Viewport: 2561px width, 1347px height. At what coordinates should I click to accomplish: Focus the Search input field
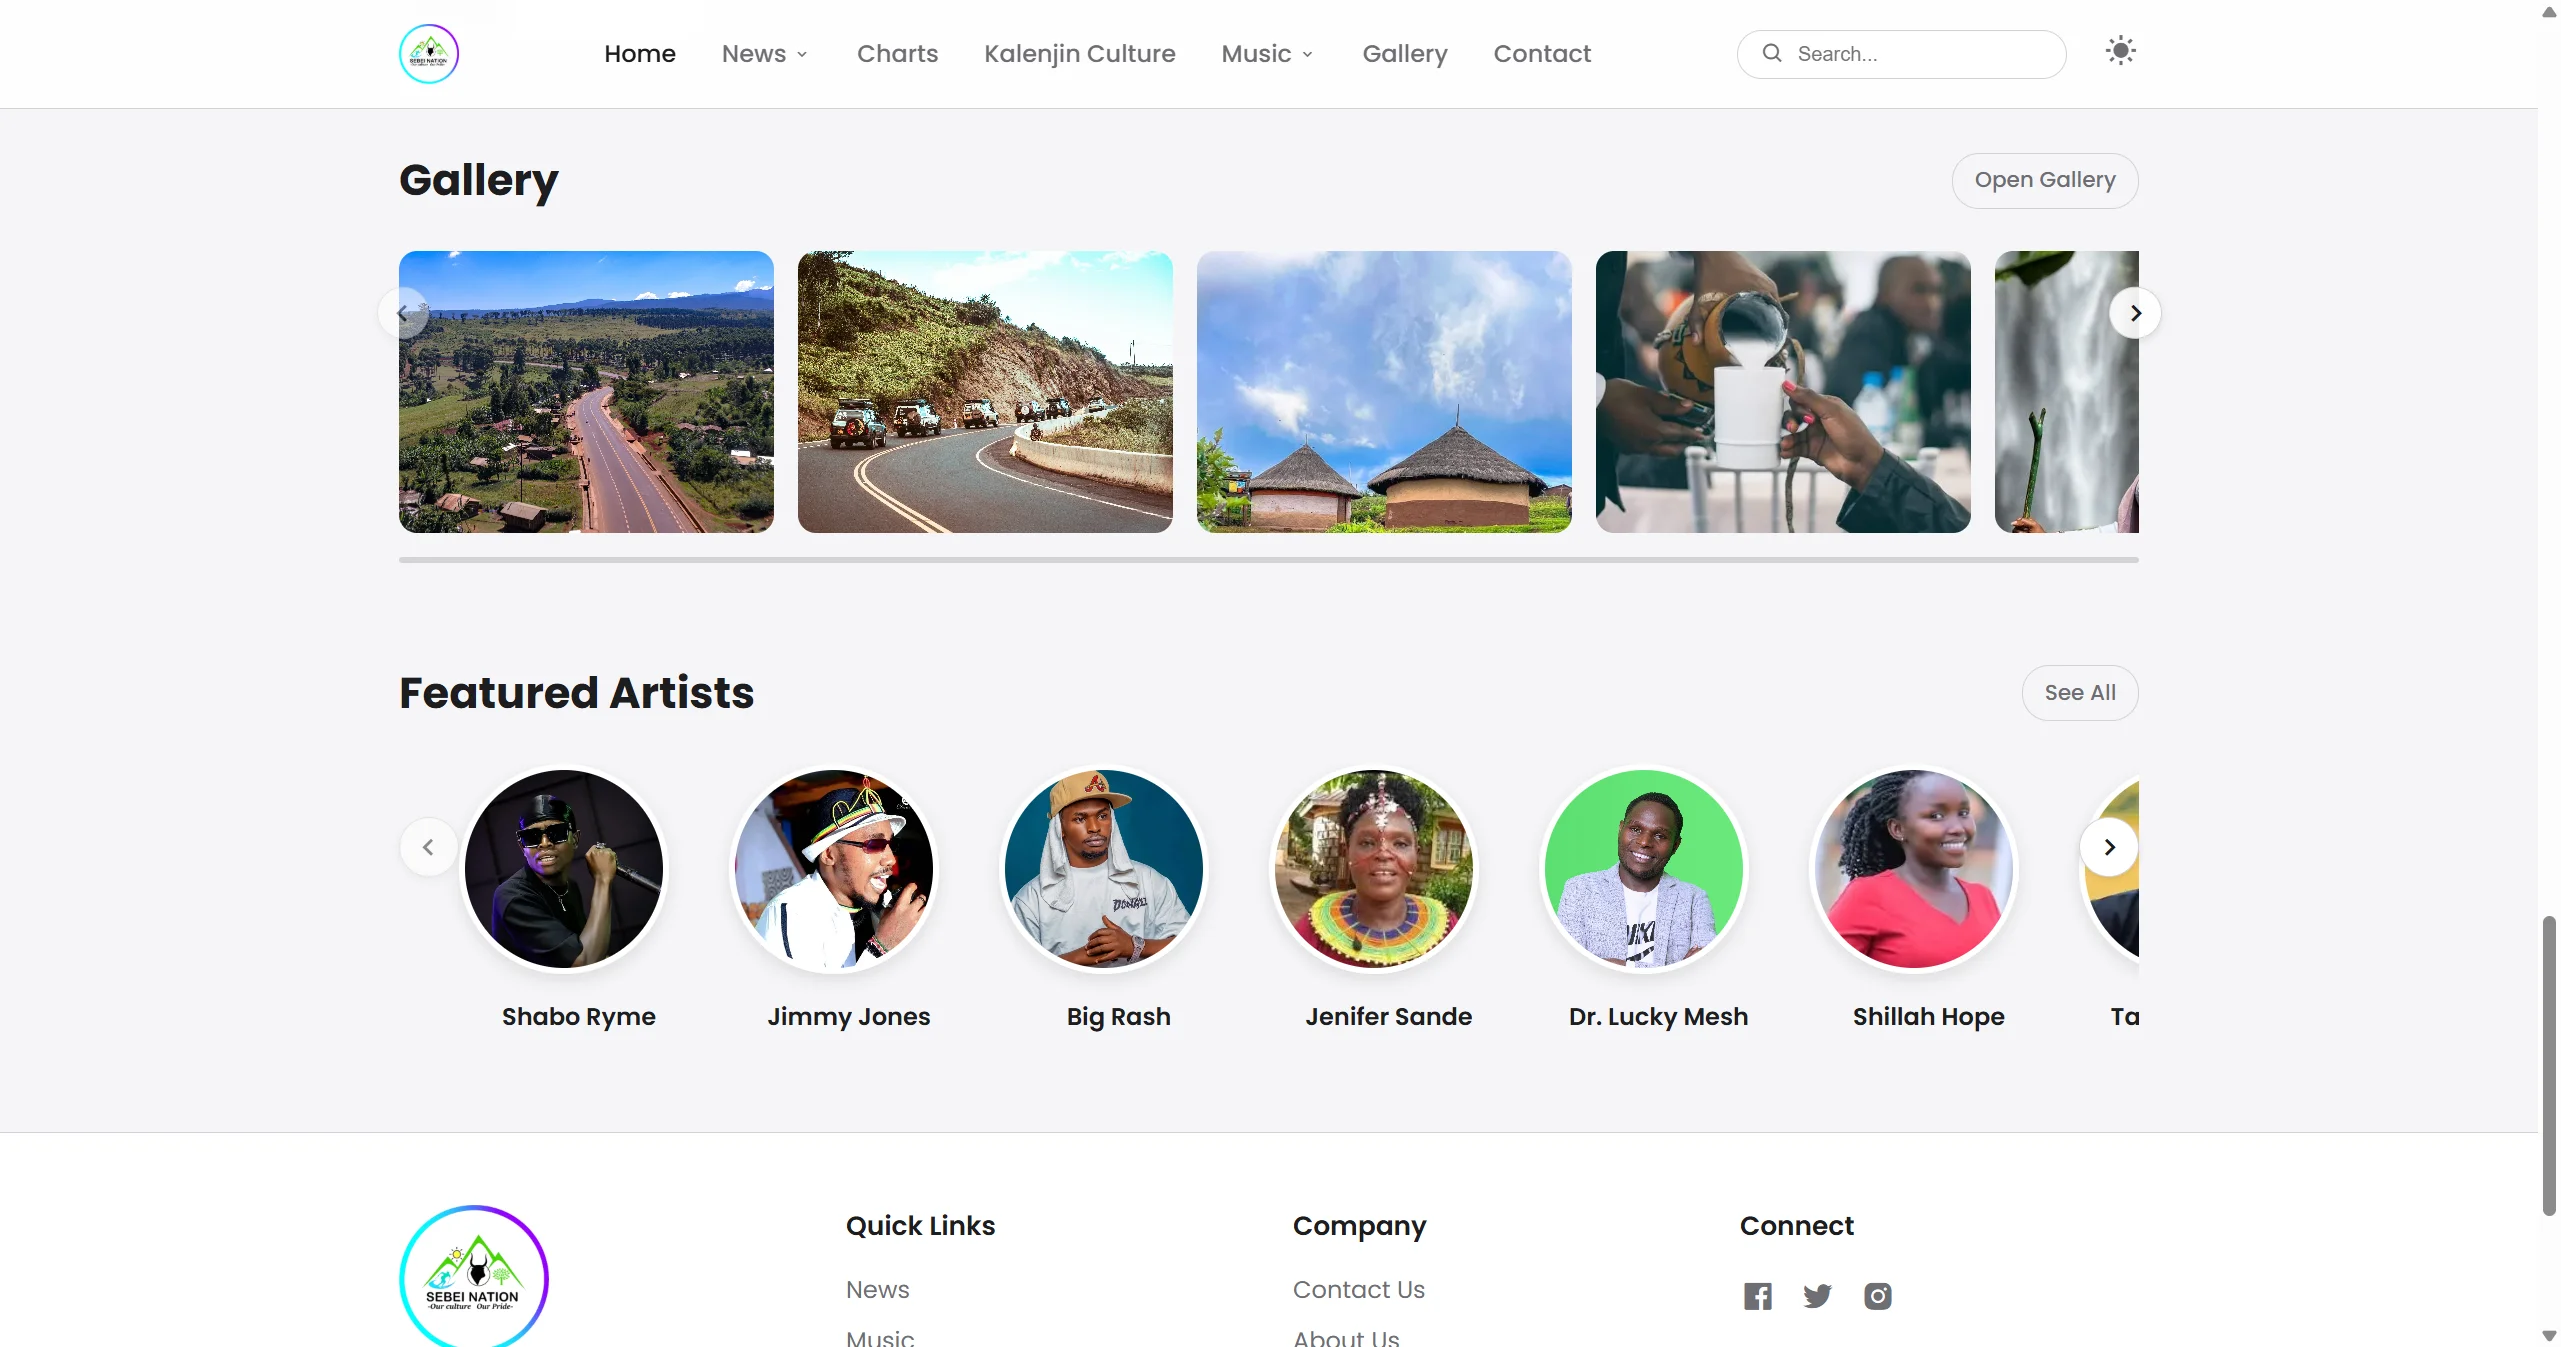(1920, 54)
